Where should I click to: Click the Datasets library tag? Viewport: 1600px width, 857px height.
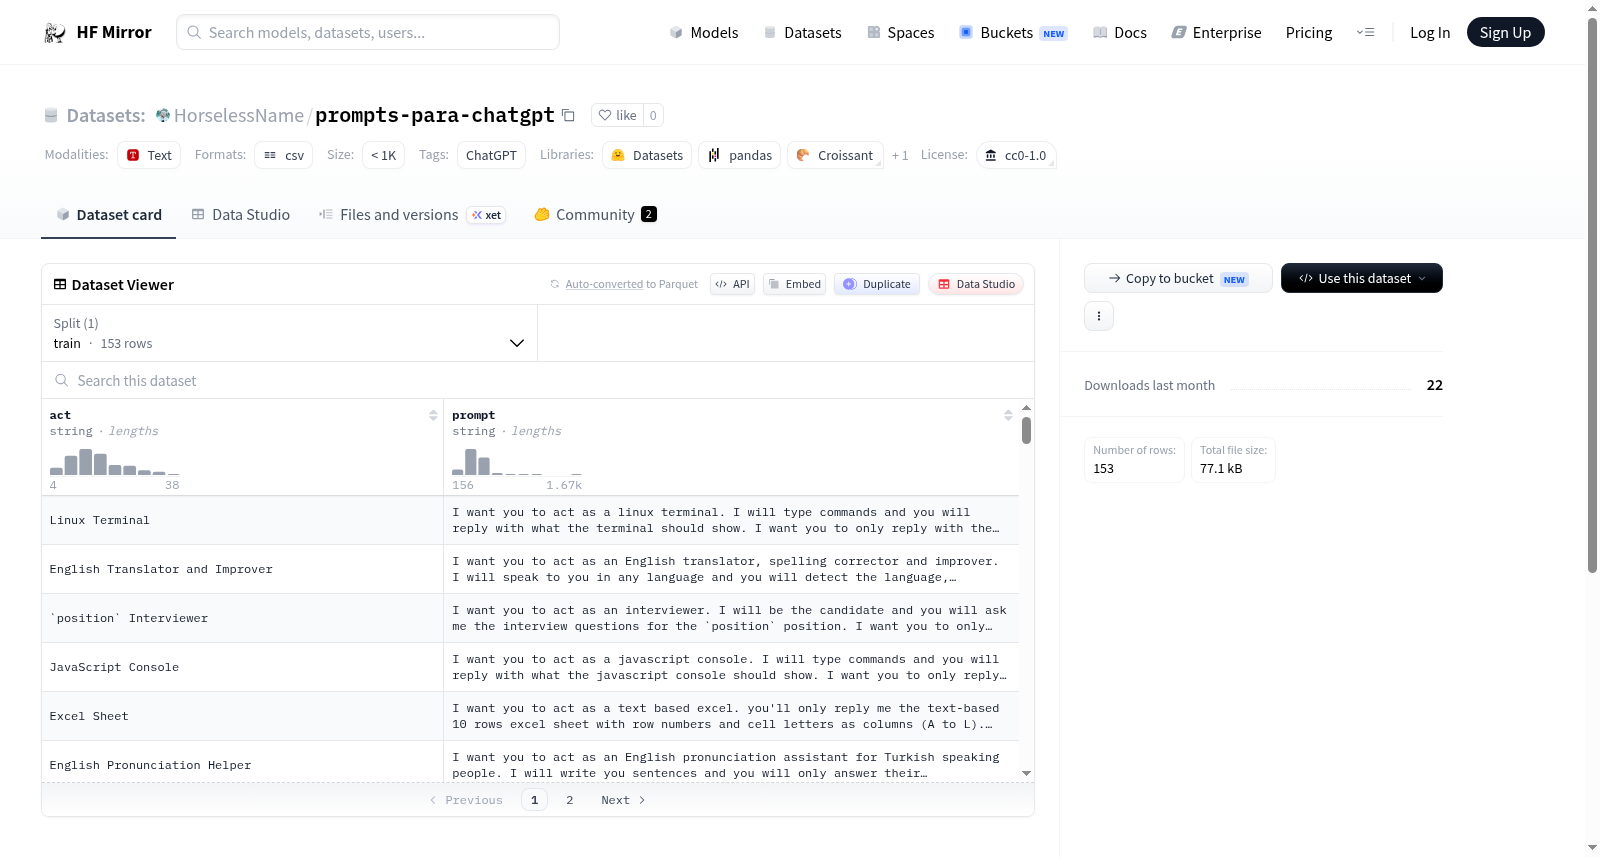coord(647,155)
